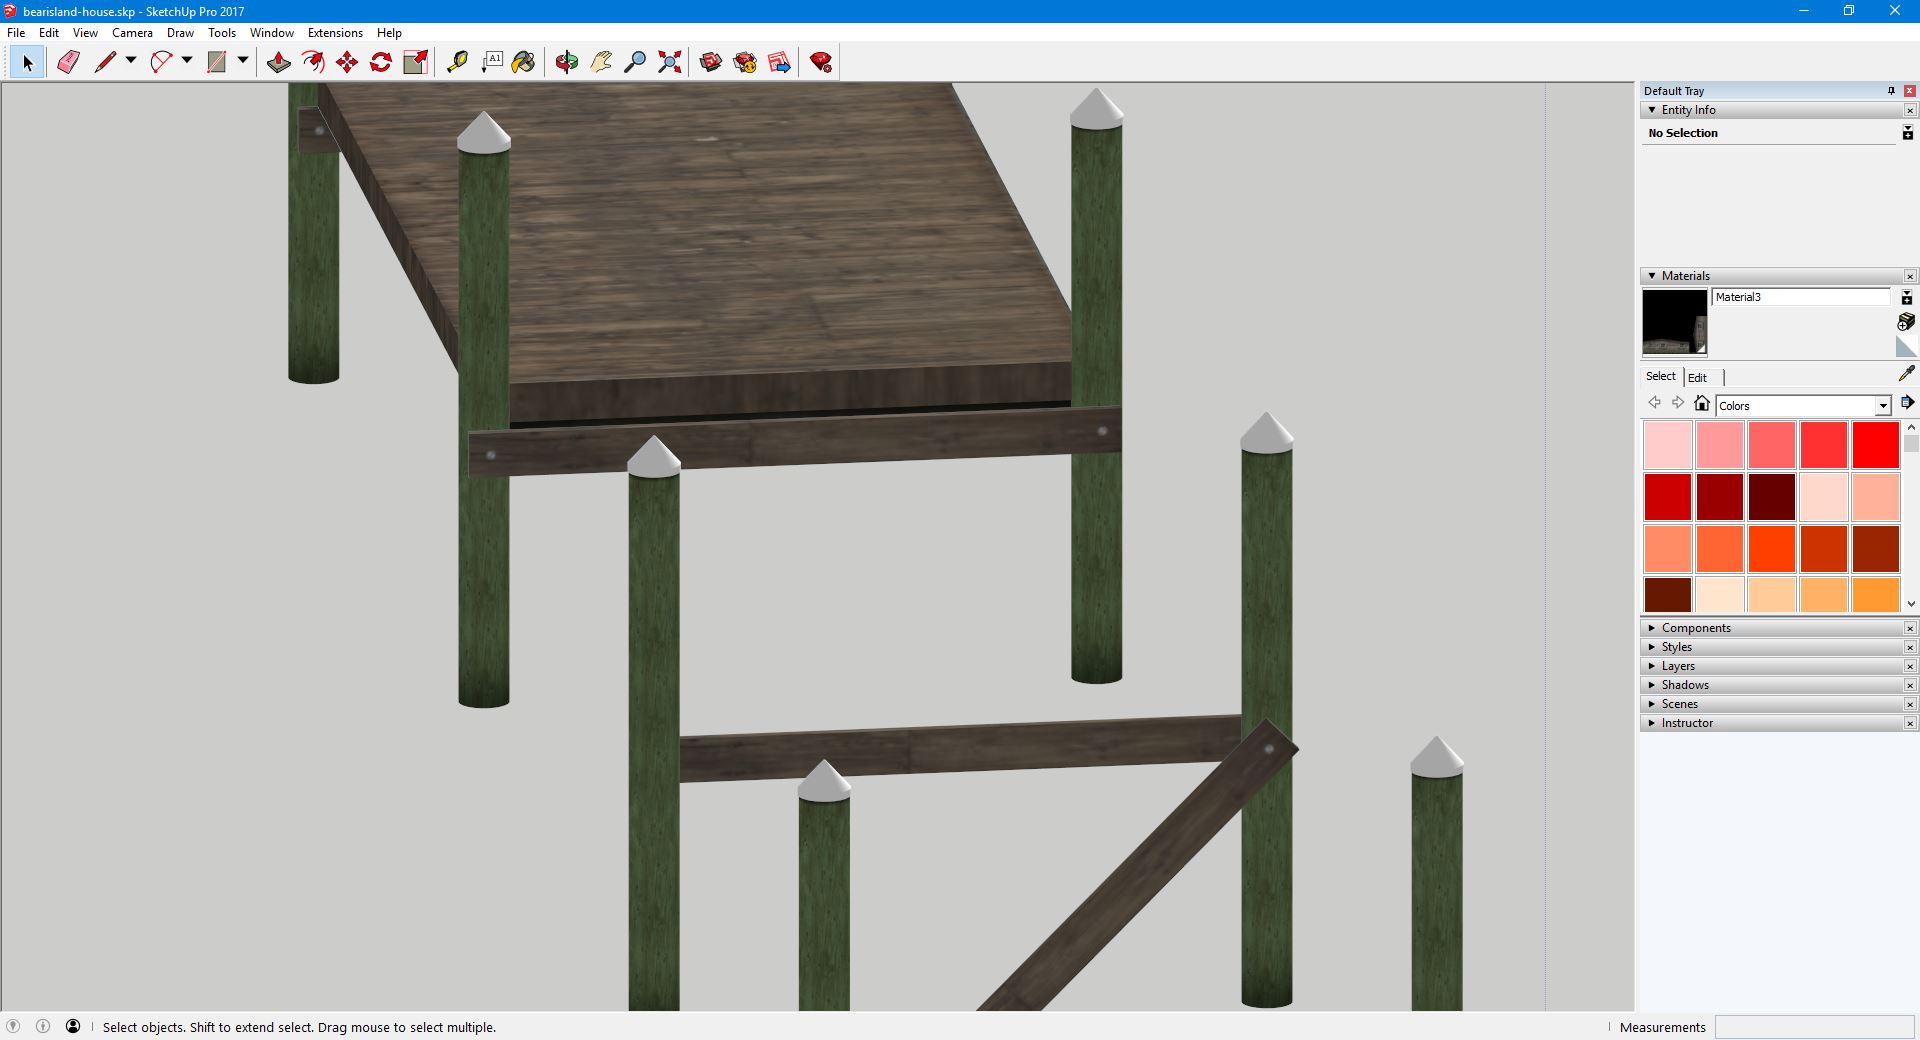Collapse the Entity Info panel
The height and width of the screenshot is (1040, 1920).
point(1652,110)
